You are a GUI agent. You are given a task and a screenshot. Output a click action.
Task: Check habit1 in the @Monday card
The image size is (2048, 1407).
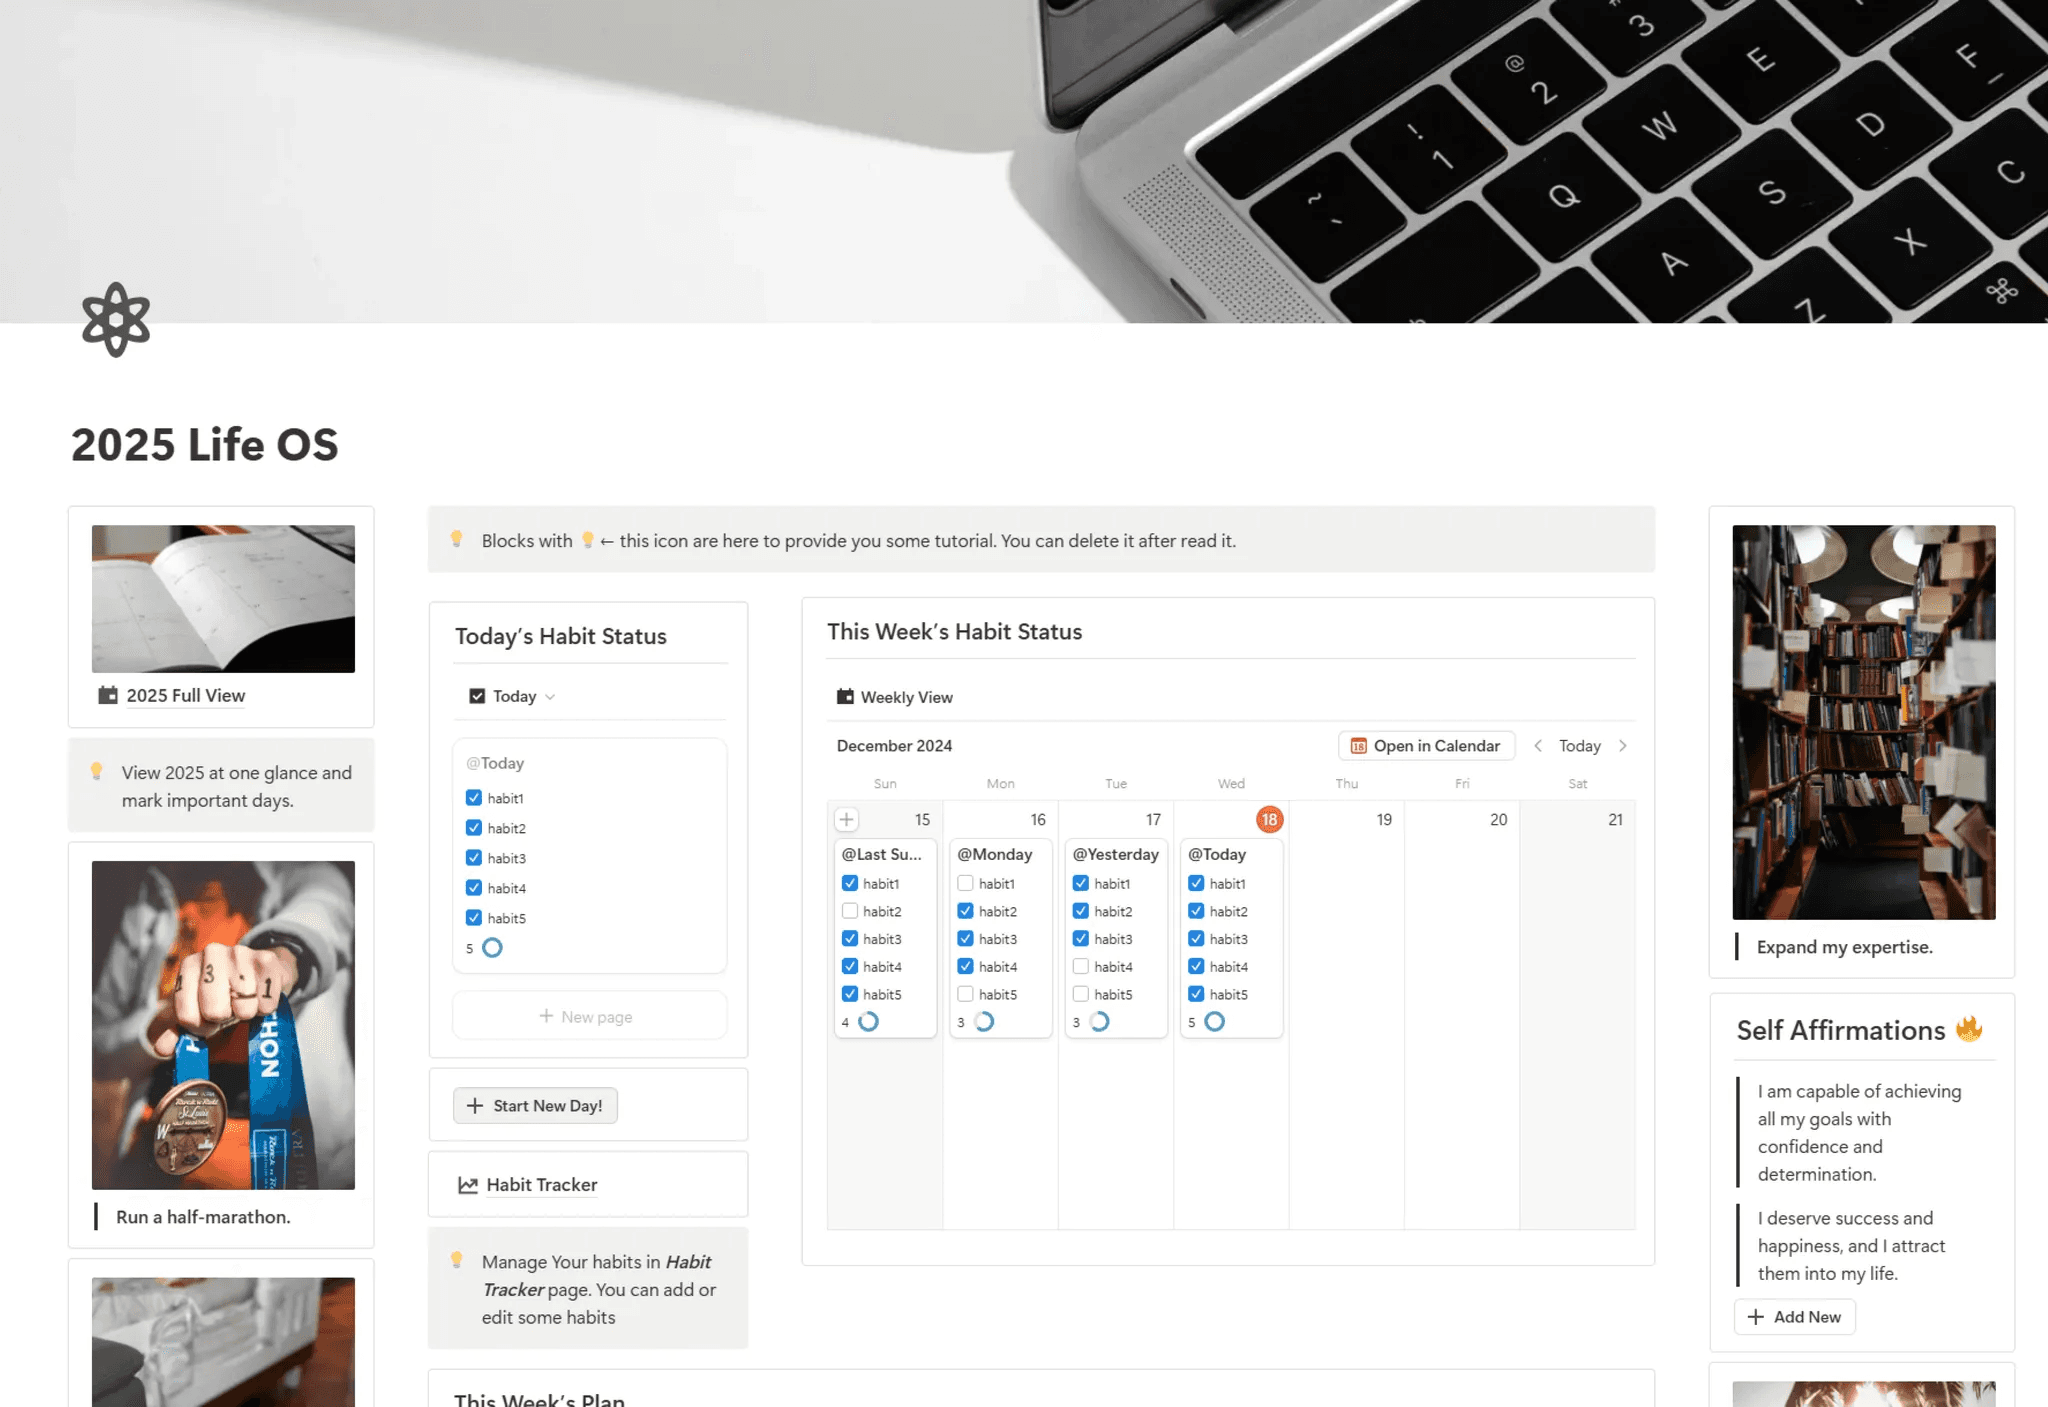tap(965, 883)
